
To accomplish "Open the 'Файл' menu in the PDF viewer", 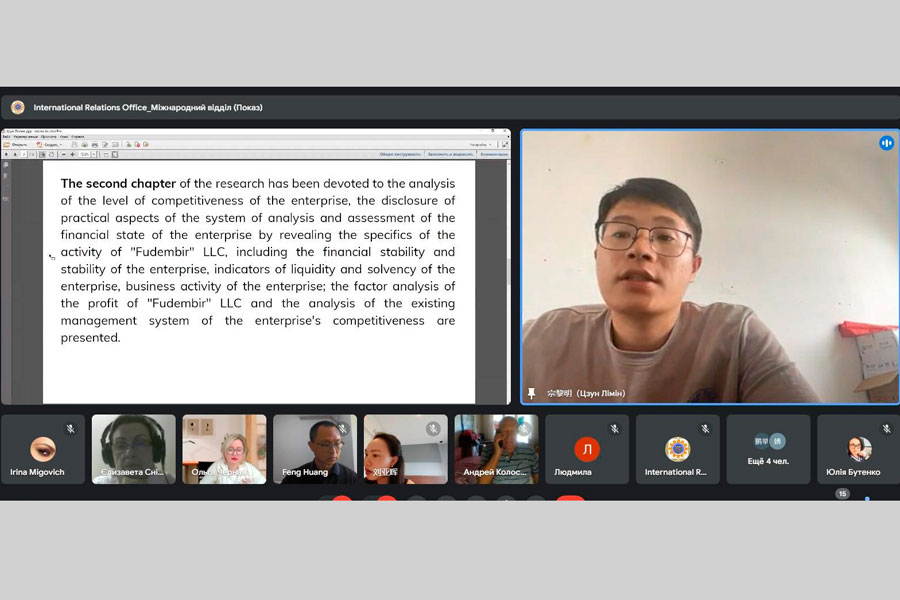I will [x=6, y=137].
